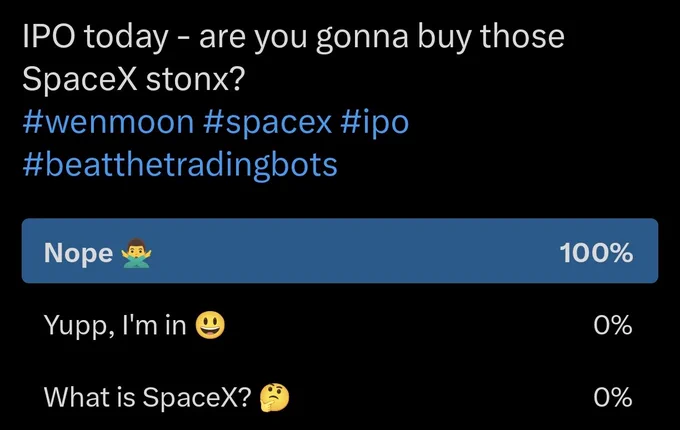This screenshot has height=430, width=680.
Task: Pick the "What is SpaceX?" poll answer
Action: pyautogui.click(x=340, y=397)
